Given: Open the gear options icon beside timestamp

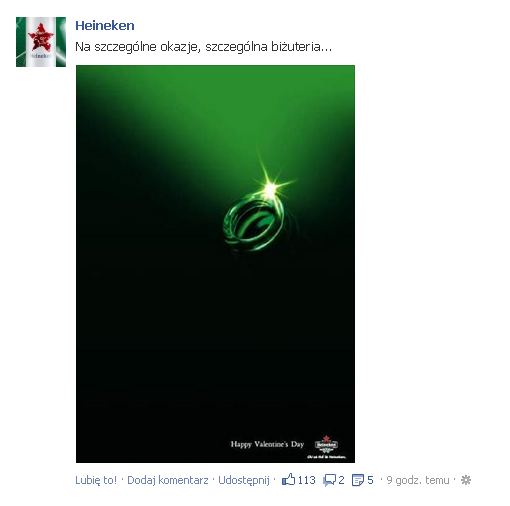Looking at the screenshot, I should 466,480.
